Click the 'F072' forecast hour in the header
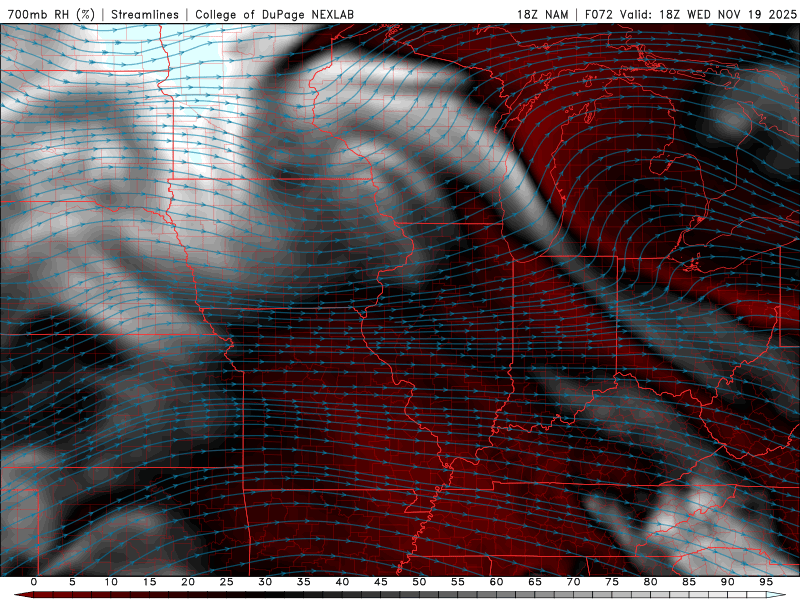 tap(599, 14)
